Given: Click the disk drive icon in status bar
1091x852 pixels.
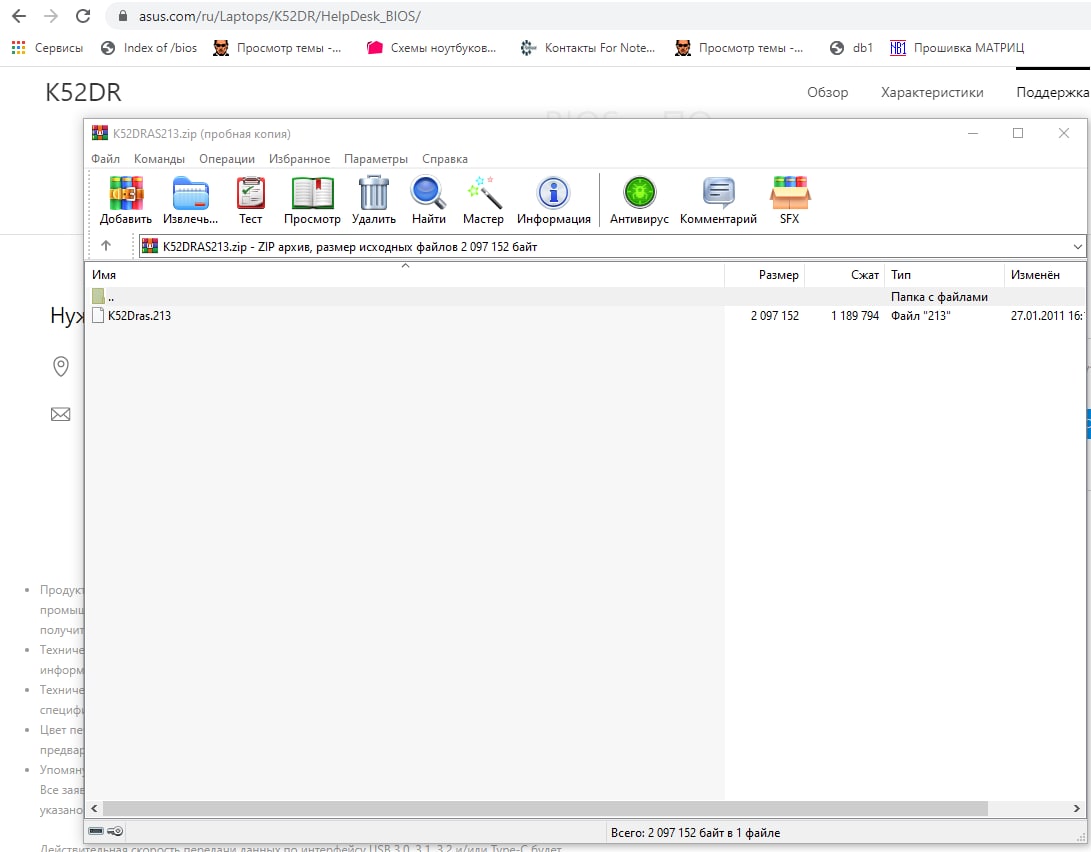Looking at the screenshot, I should pyautogui.click(x=97, y=831).
